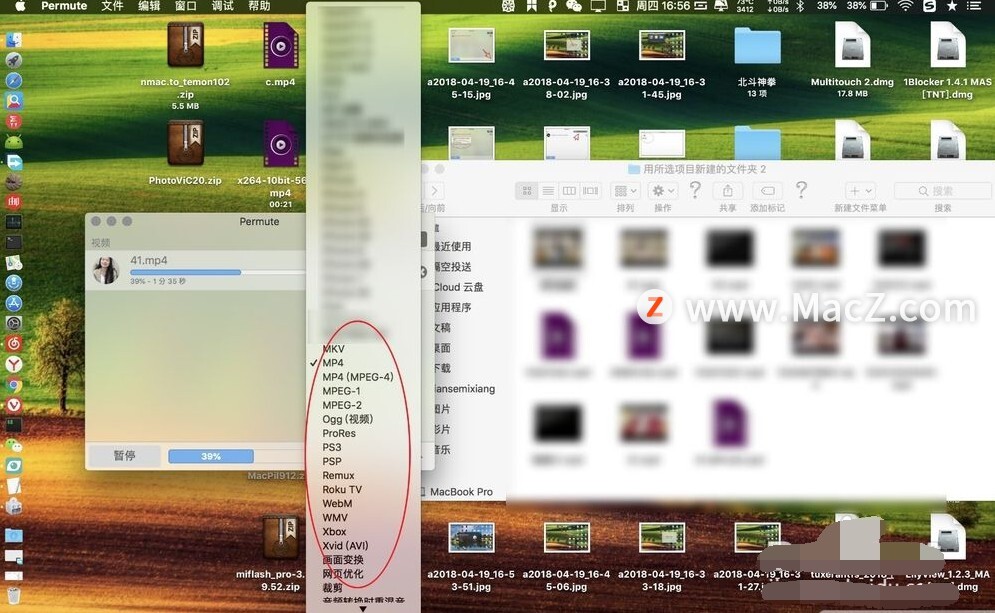
Task: Click the battery icon in the menu bar
Action: pos(879,6)
